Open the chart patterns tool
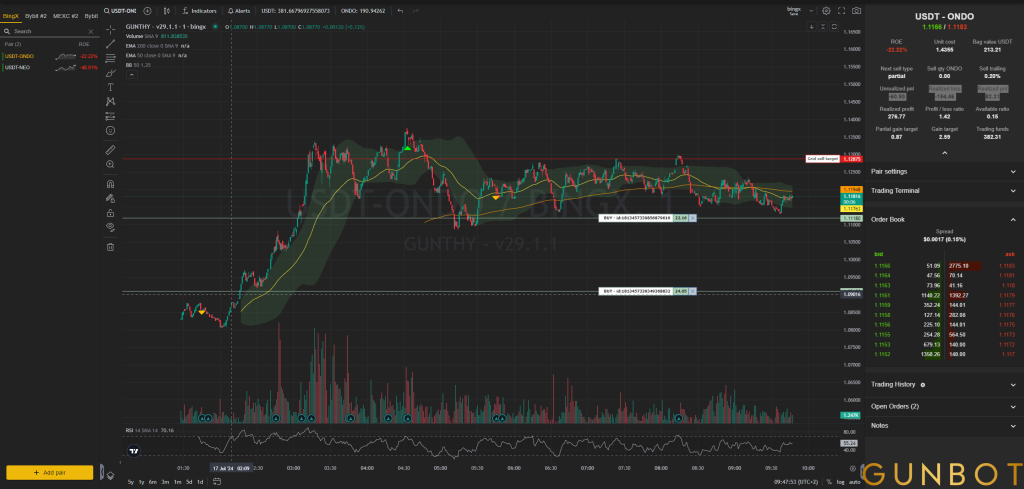This screenshot has width=1024, height=489. pyautogui.click(x=110, y=101)
